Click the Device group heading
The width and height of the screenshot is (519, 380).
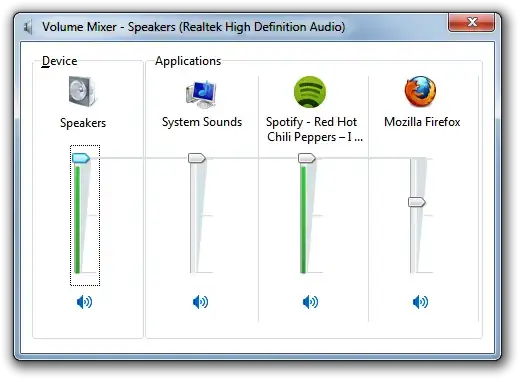pos(59,61)
